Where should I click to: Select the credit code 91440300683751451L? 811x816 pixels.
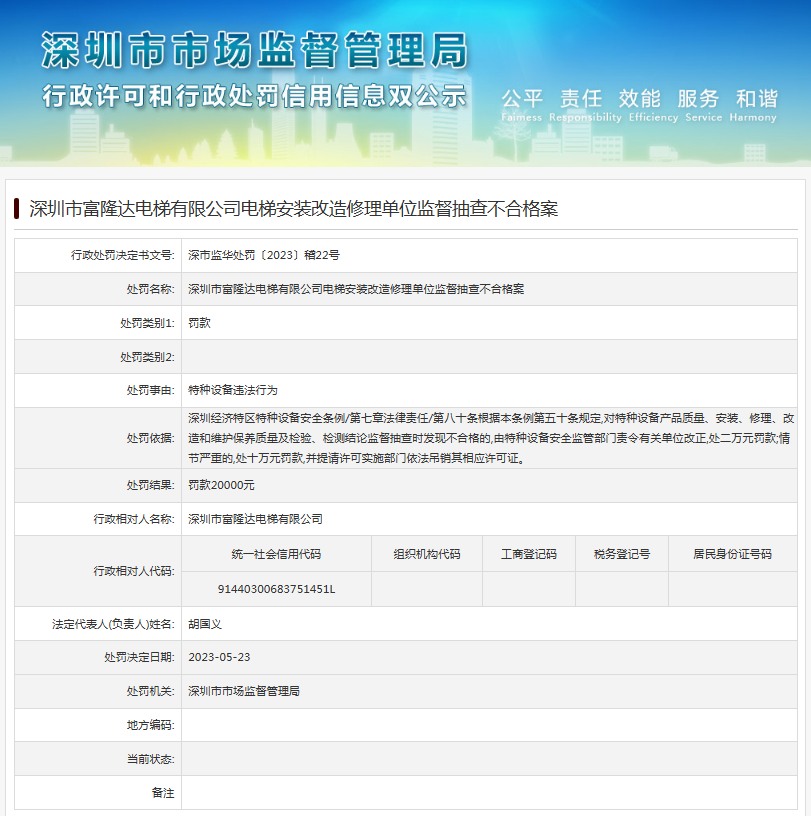pos(276,589)
